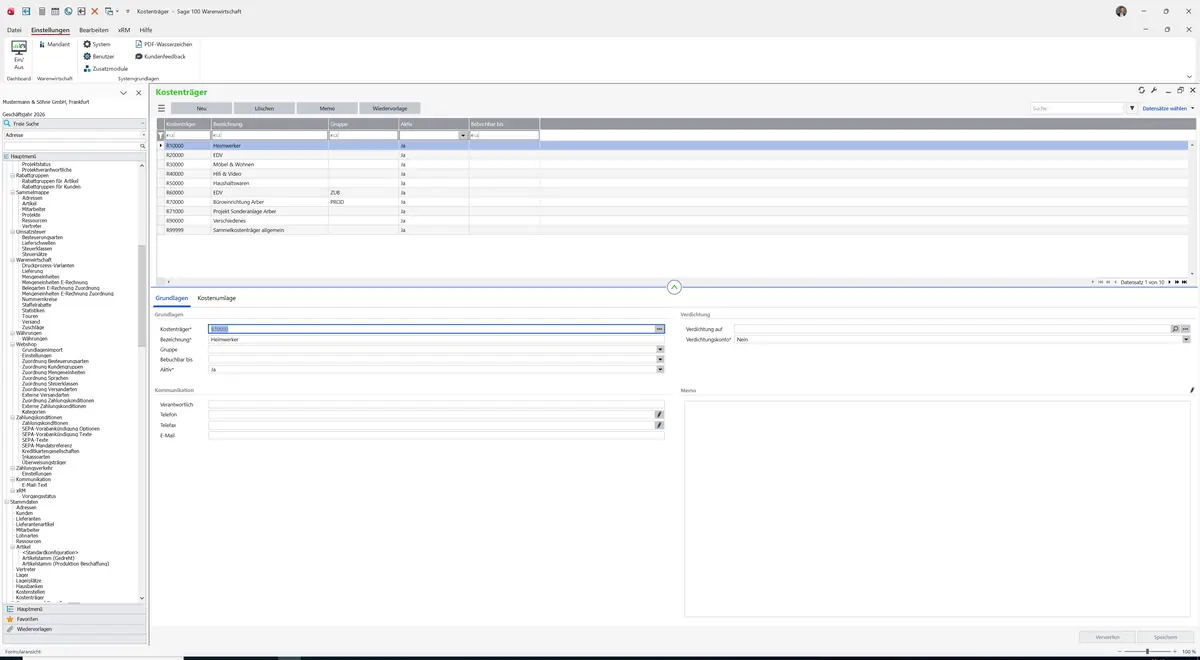Image resolution: width=1200 pixels, height=660 pixels.
Task: Click the red X icon in quick access toolbar
Action: point(95,11)
